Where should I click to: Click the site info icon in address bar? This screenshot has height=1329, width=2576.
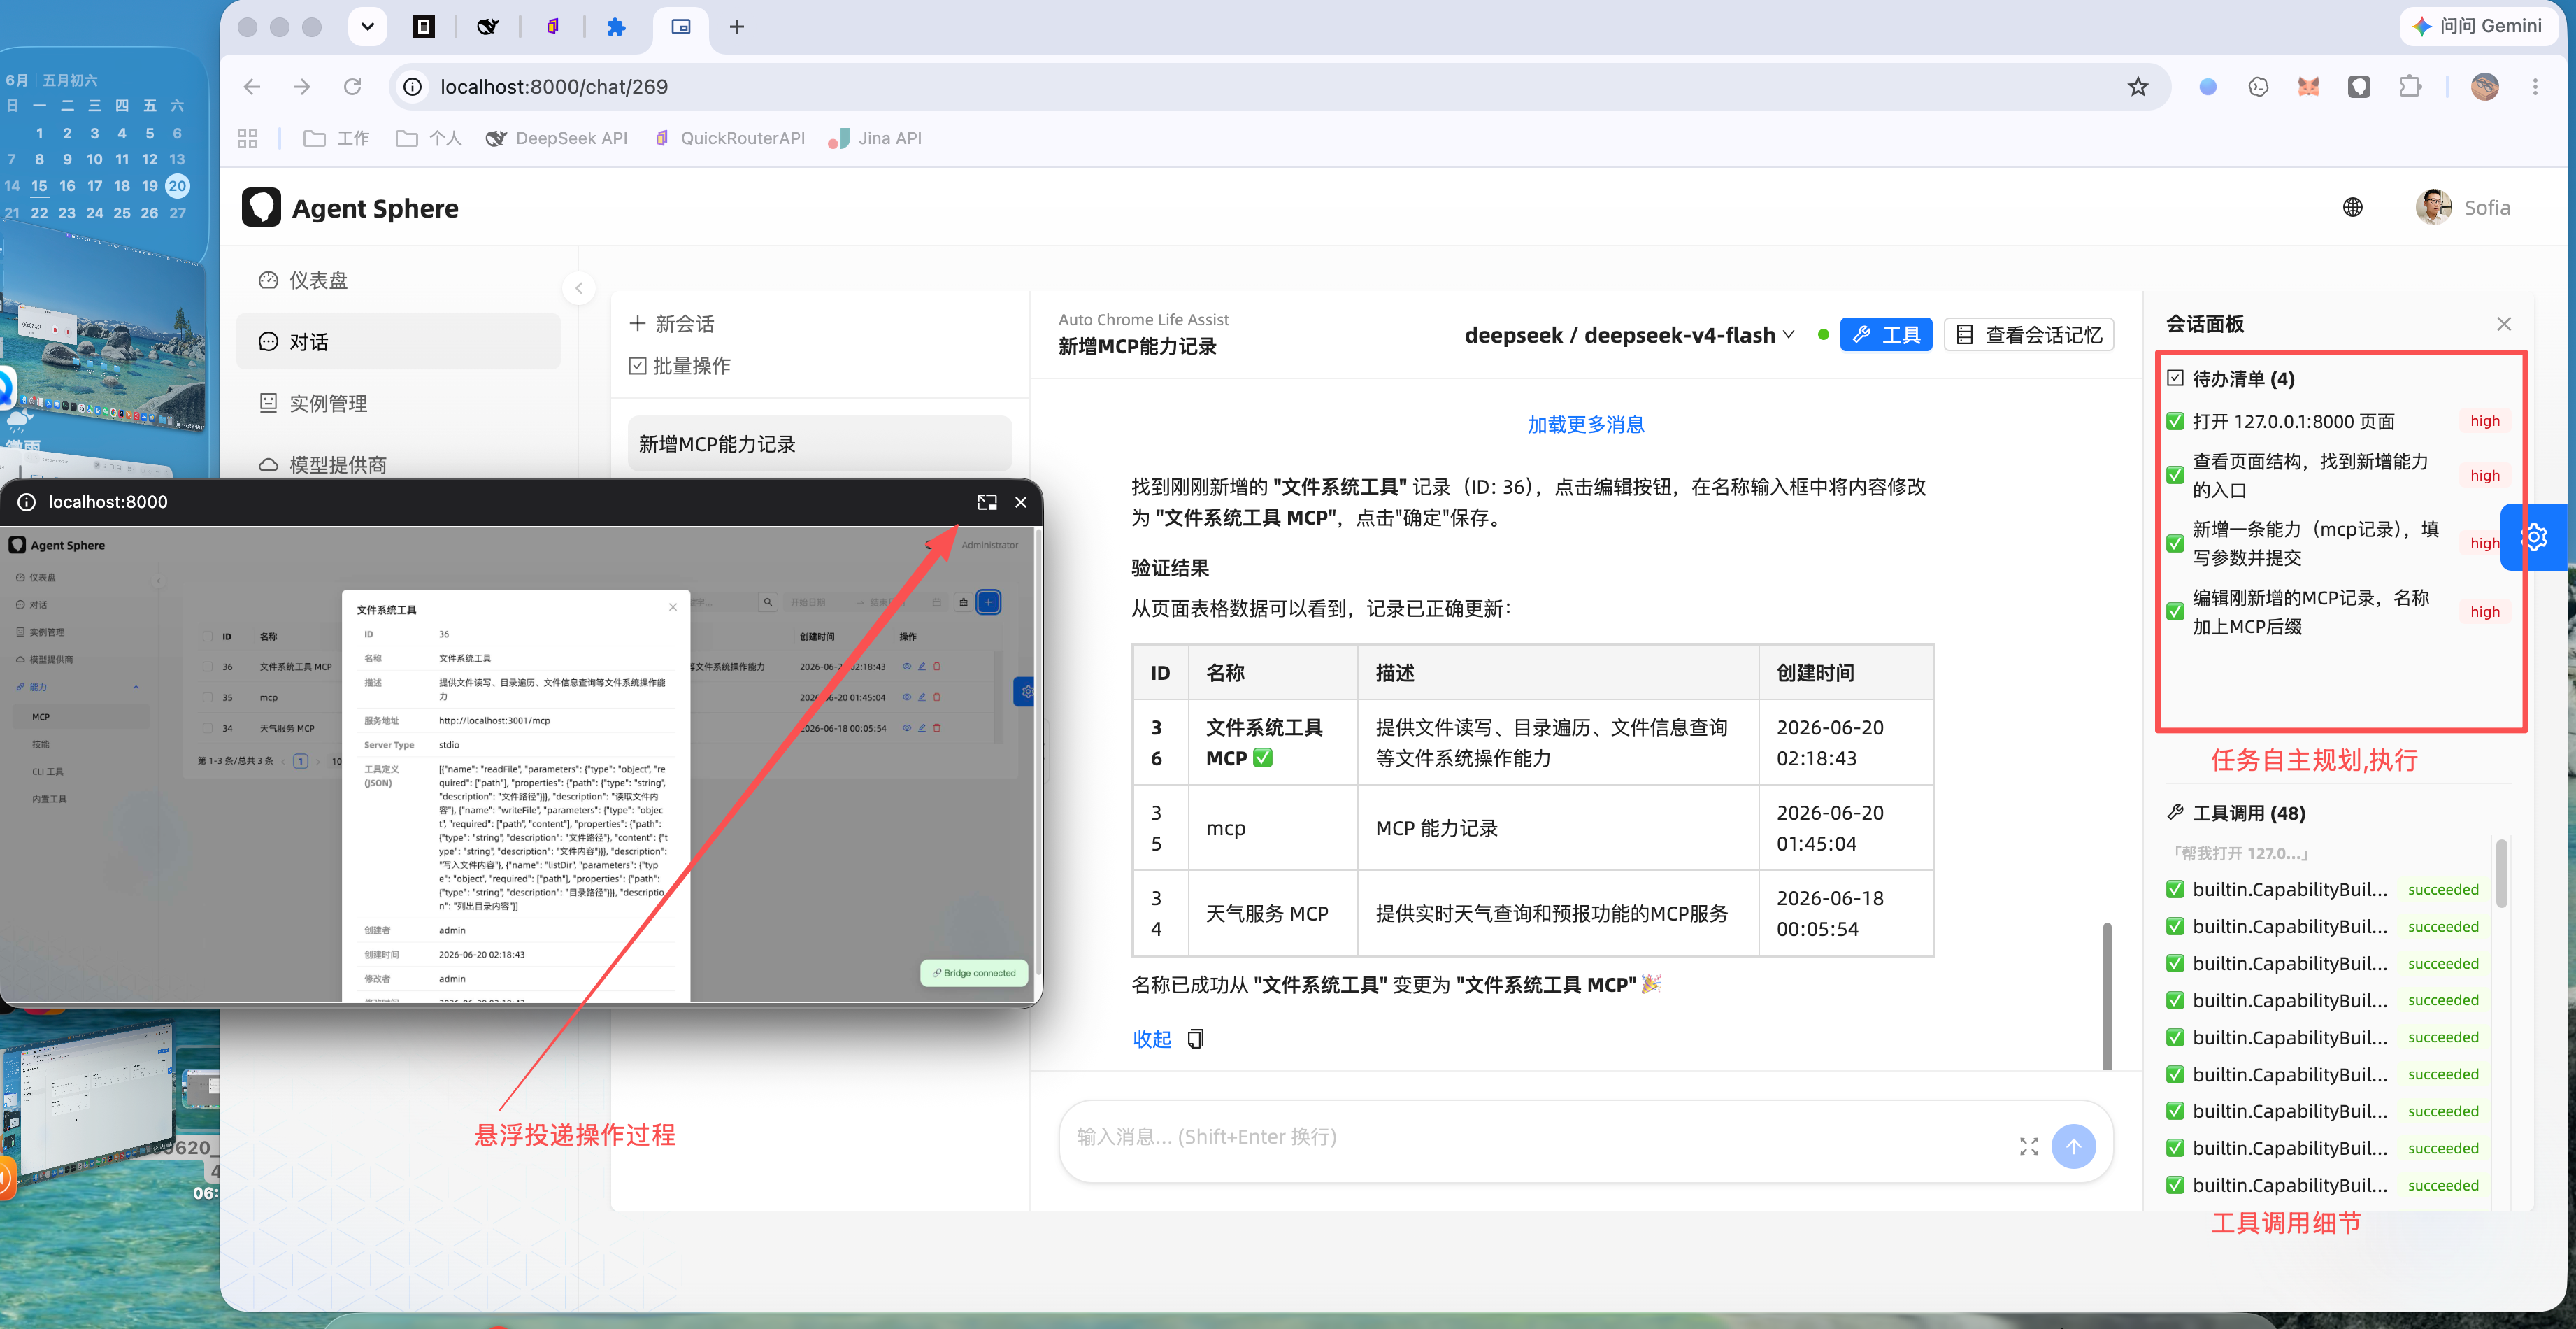pyautogui.click(x=412, y=87)
